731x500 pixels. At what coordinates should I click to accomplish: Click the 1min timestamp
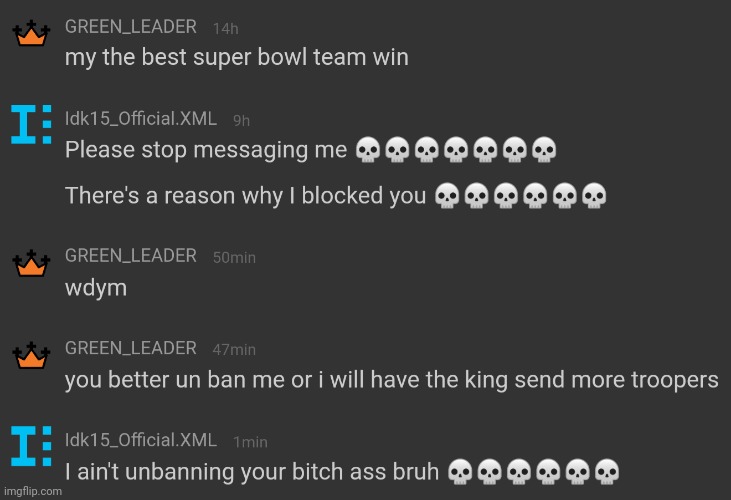[x=250, y=442]
